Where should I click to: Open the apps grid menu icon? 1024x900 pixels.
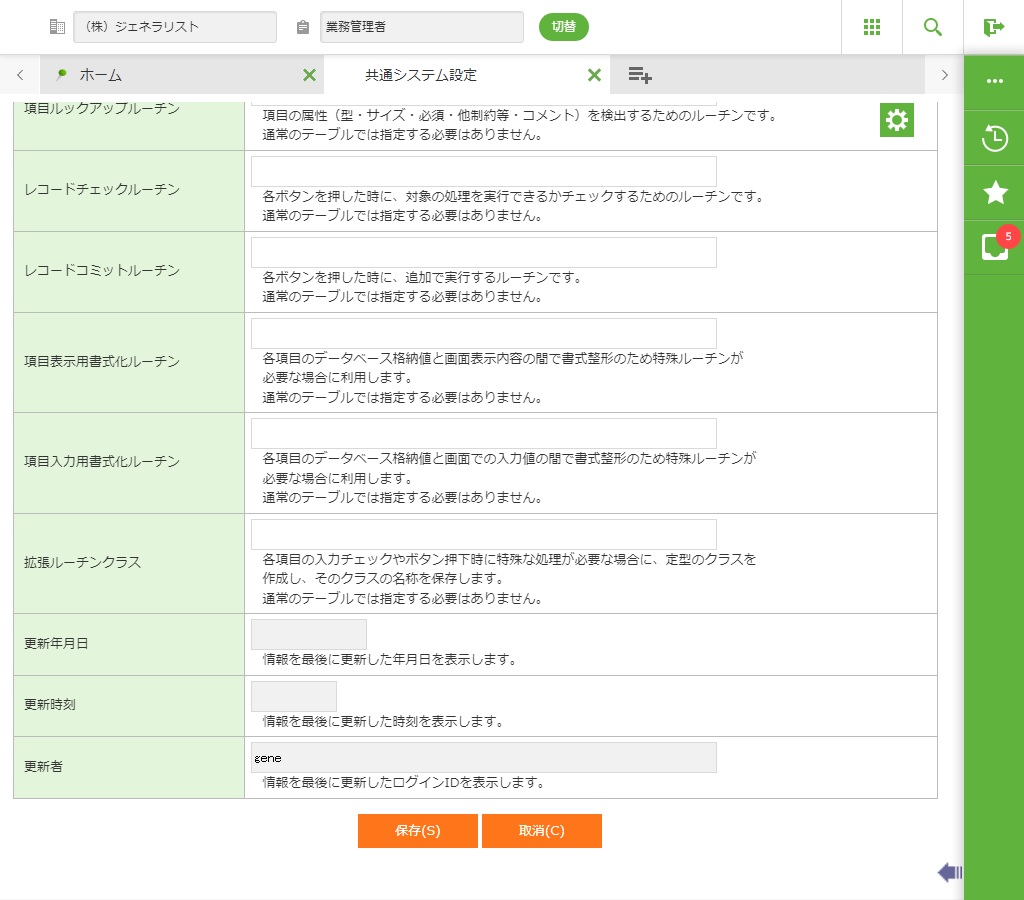coord(871,27)
